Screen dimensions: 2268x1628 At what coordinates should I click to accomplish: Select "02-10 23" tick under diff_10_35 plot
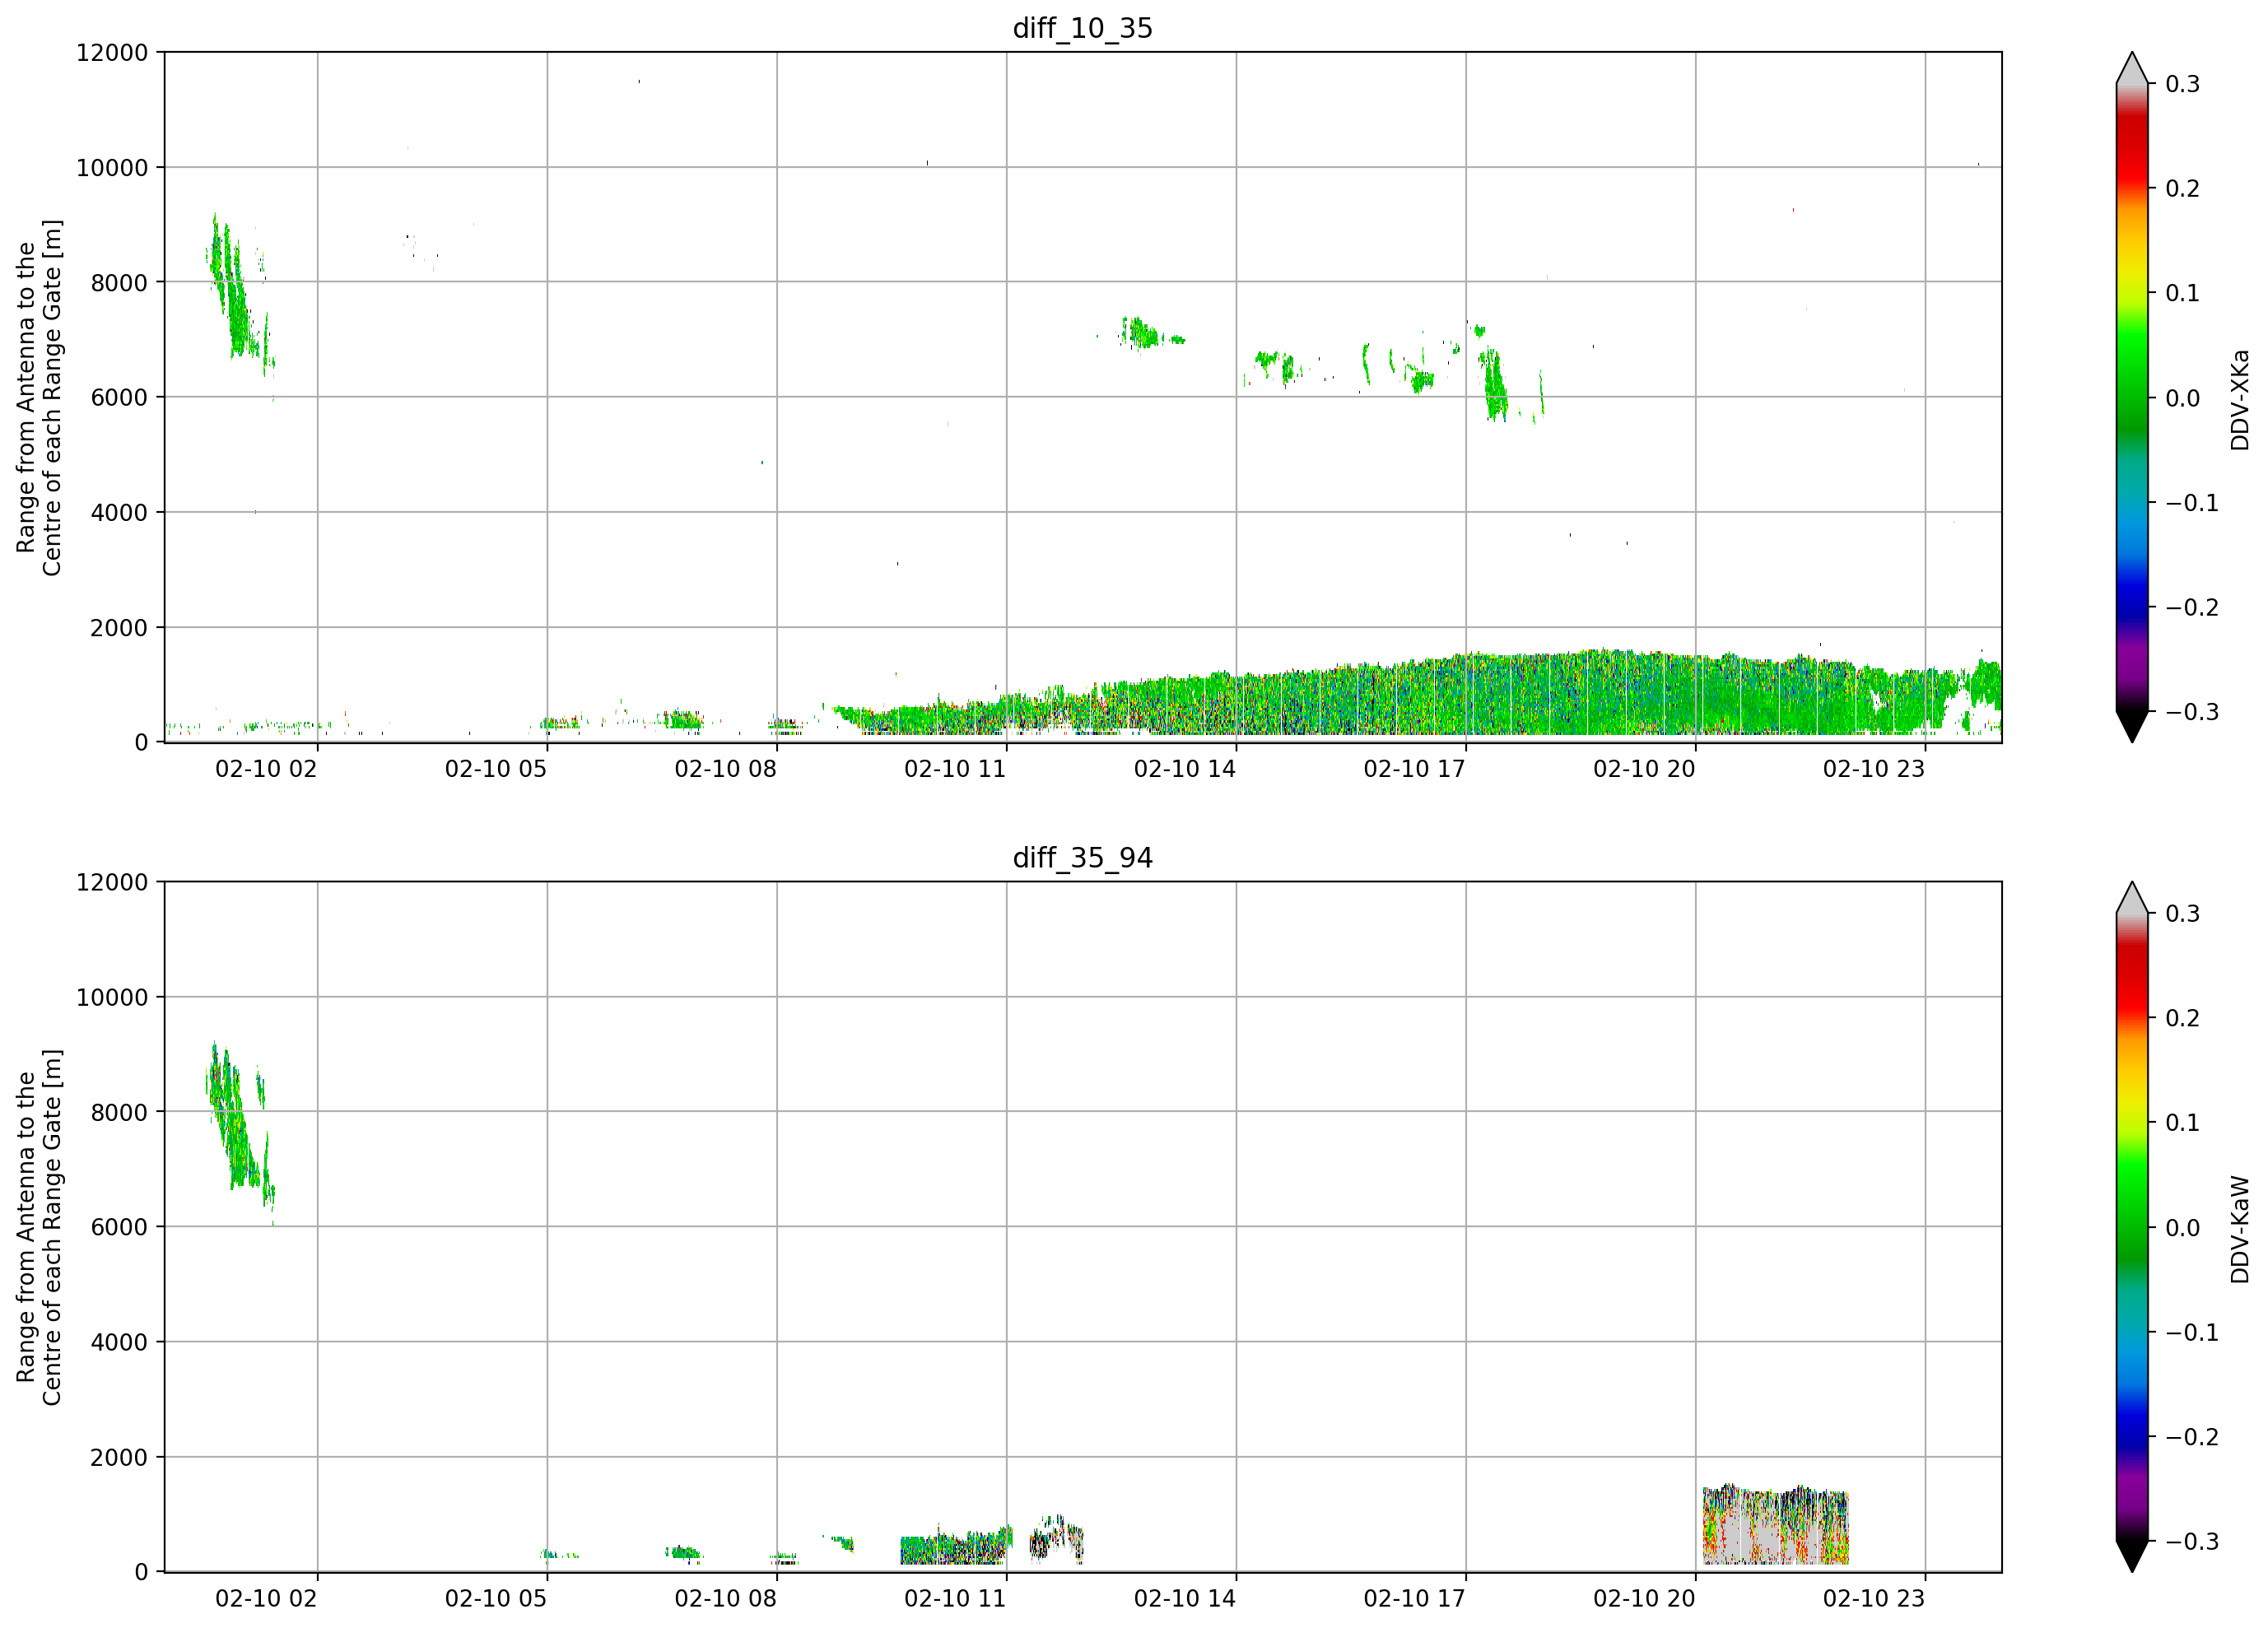[x=1874, y=769]
